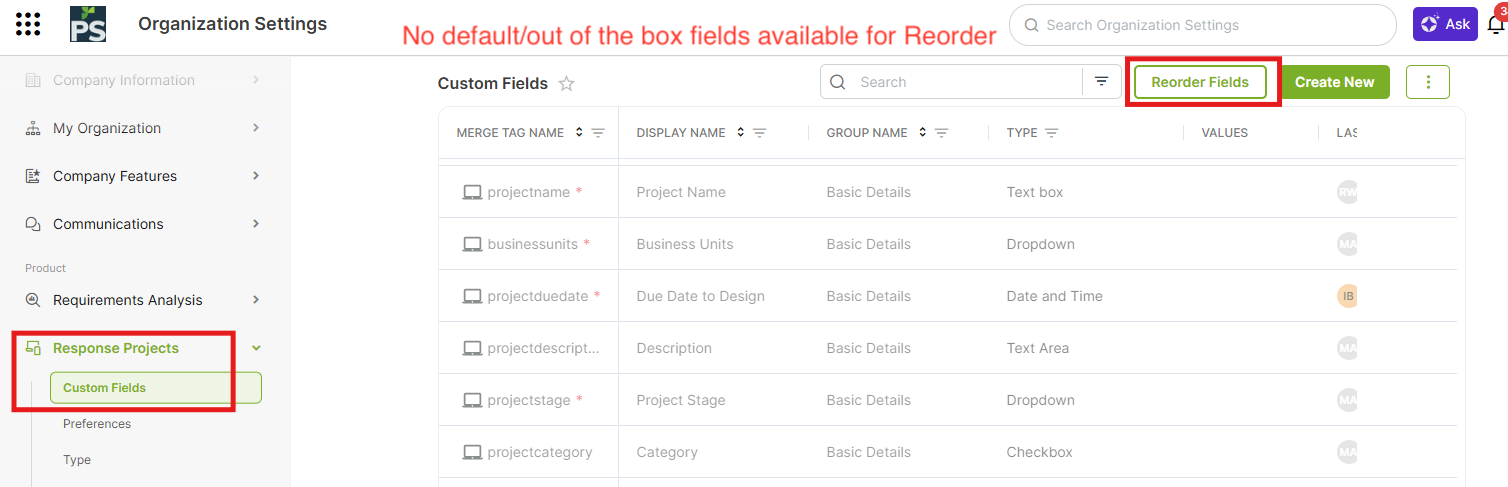
Task: Filter the Merge Tag Name column
Action: coord(598,133)
